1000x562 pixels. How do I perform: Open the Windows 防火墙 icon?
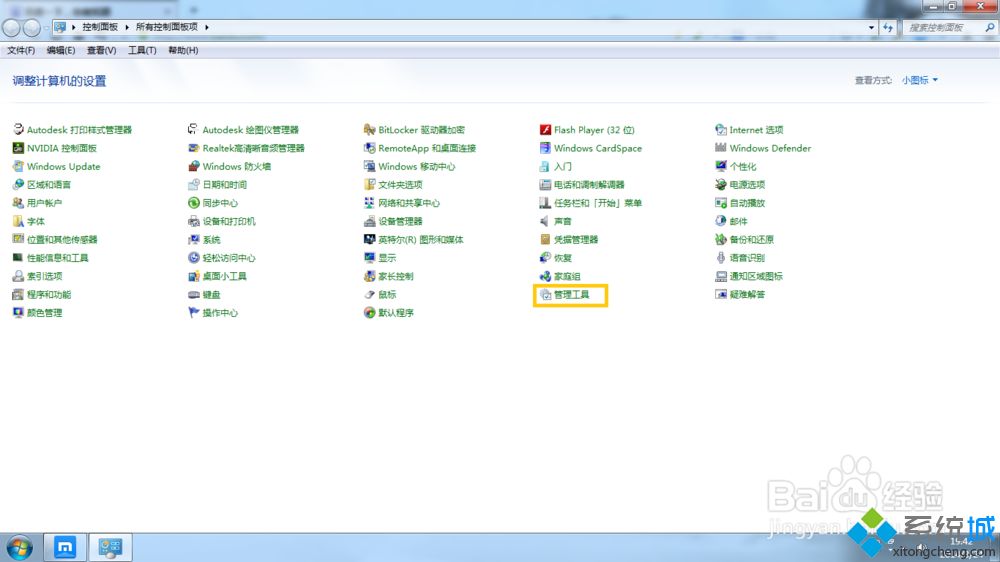tap(194, 166)
